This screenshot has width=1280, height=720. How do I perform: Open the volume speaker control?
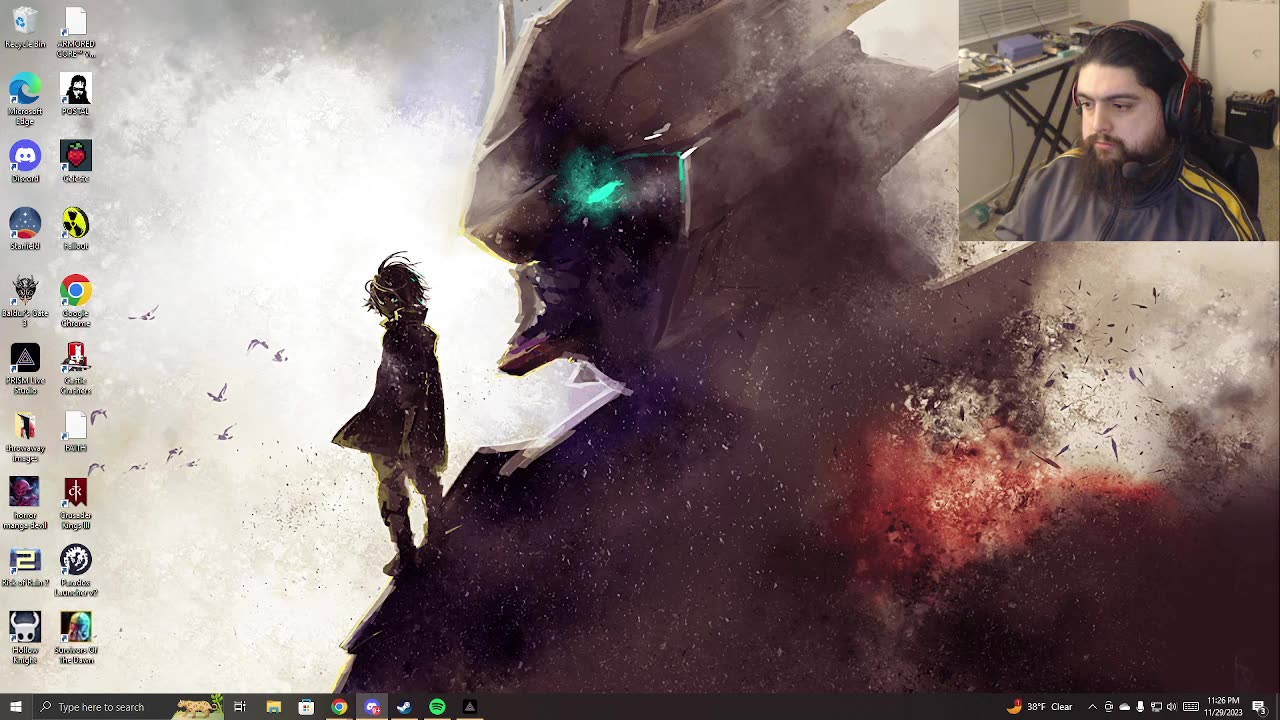tap(1172, 707)
